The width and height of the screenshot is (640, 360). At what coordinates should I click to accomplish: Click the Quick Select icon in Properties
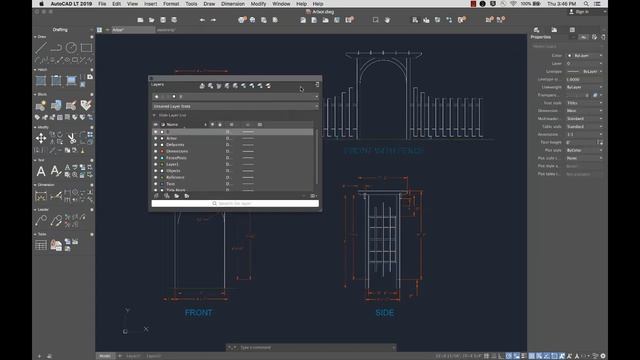(x=594, y=37)
